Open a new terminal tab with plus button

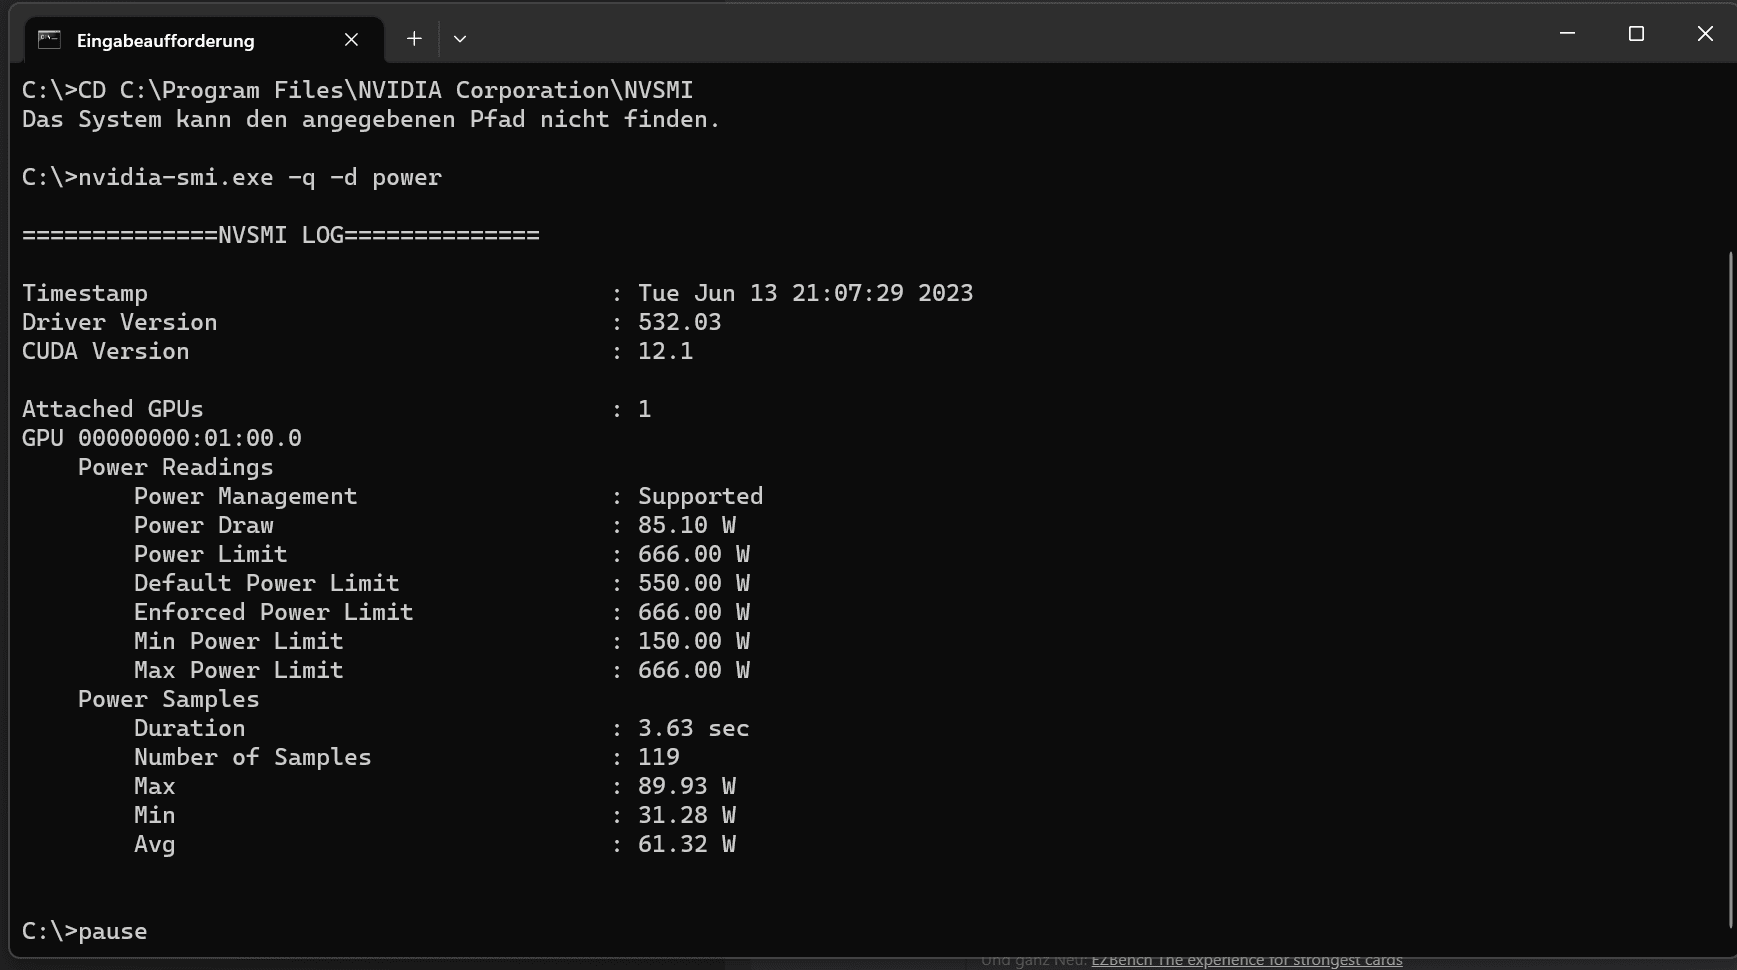point(414,39)
